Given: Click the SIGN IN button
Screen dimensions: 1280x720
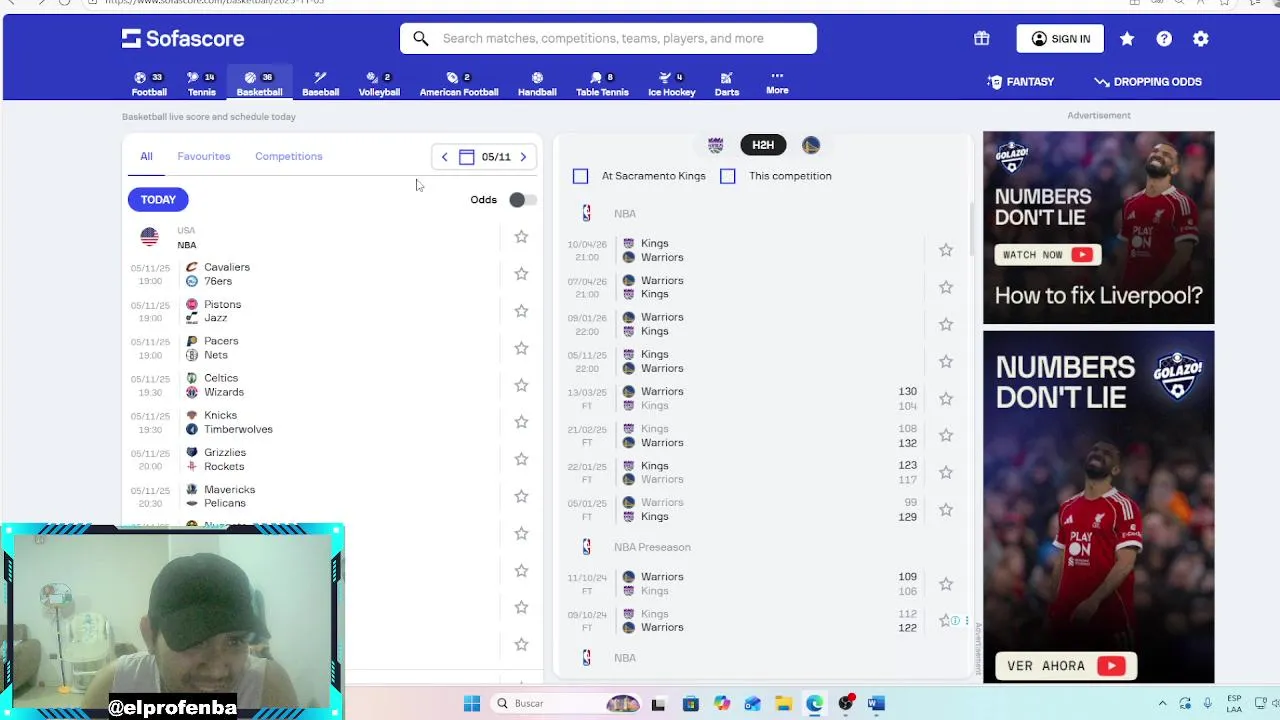Looking at the screenshot, I should tap(1060, 38).
